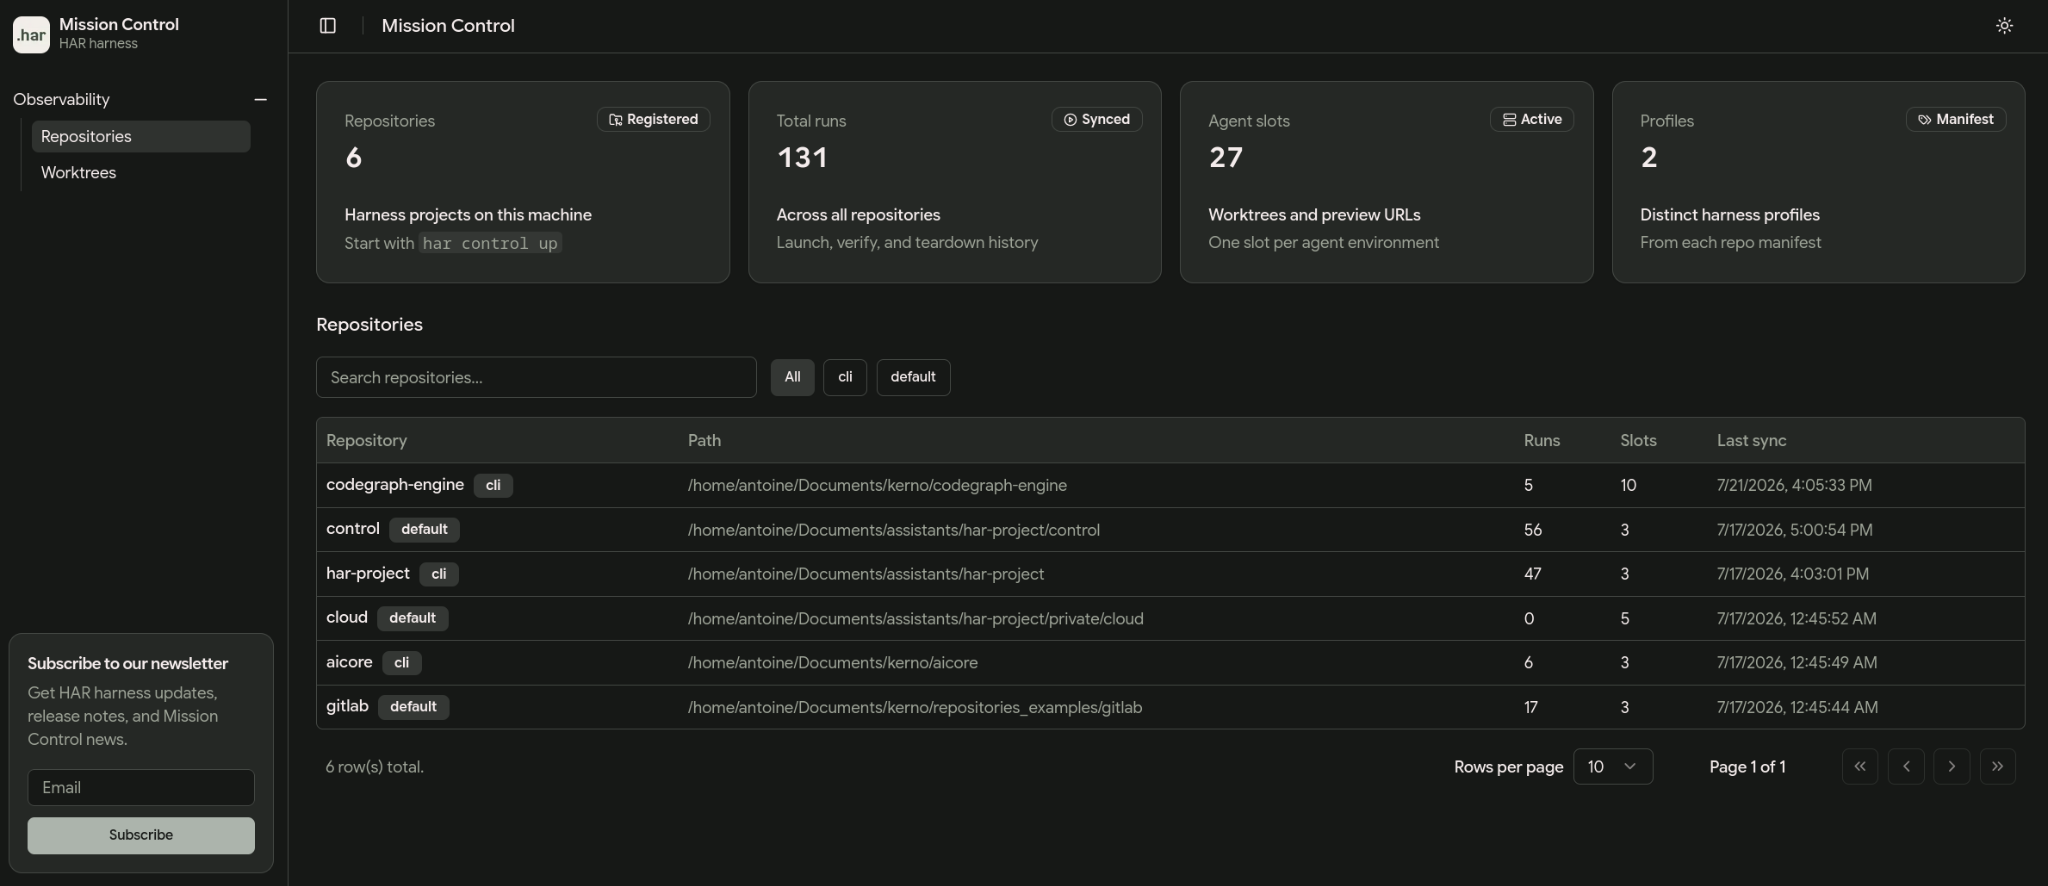2048x886 pixels.
Task: Click the newsletter Email field
Action: (x=141, y=788)
